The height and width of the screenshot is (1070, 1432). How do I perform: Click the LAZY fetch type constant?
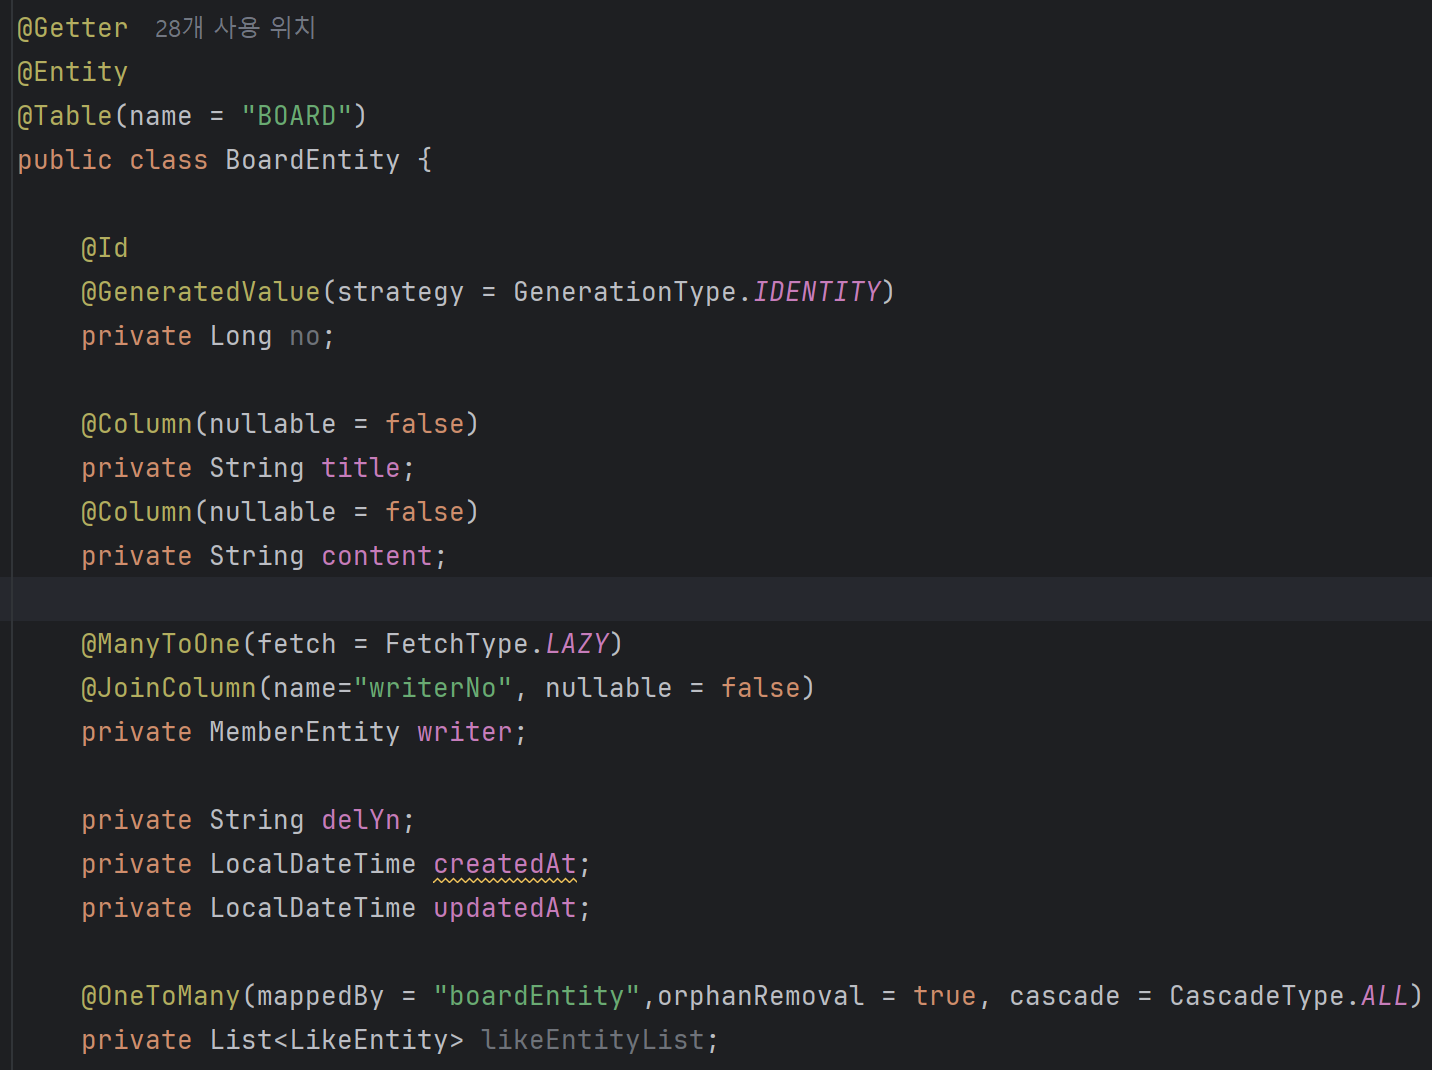(577, 644)
